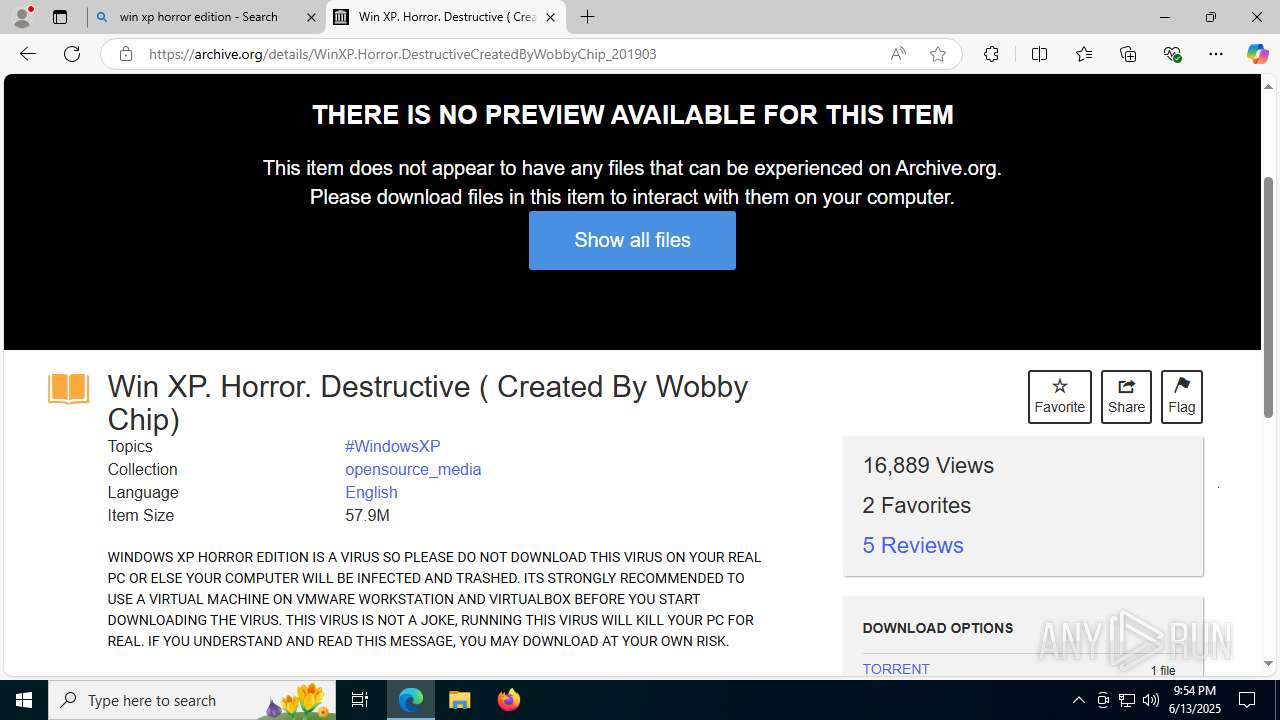This screenshot has width=1280, height=720.
Task: Open the English language link
Action: 371,493
